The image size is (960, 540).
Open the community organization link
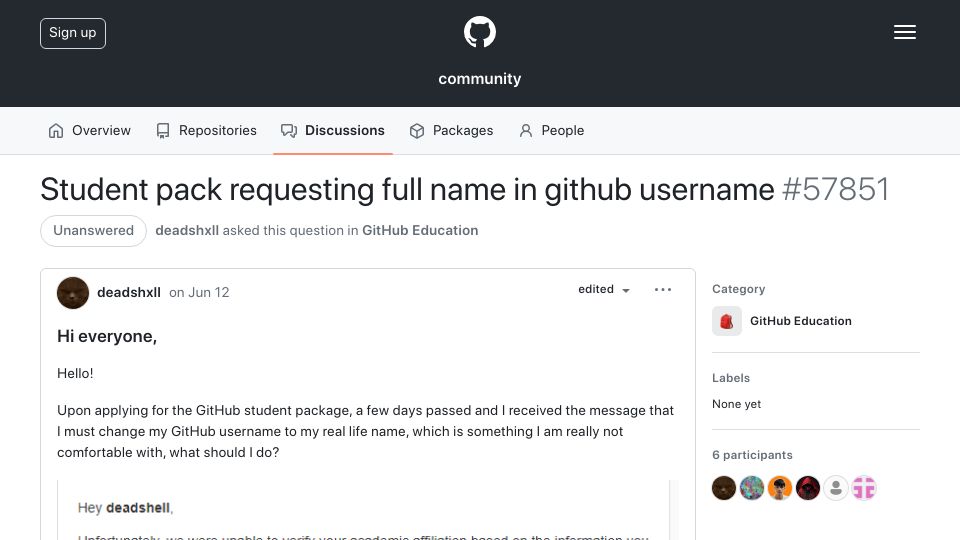pos(479,79)
